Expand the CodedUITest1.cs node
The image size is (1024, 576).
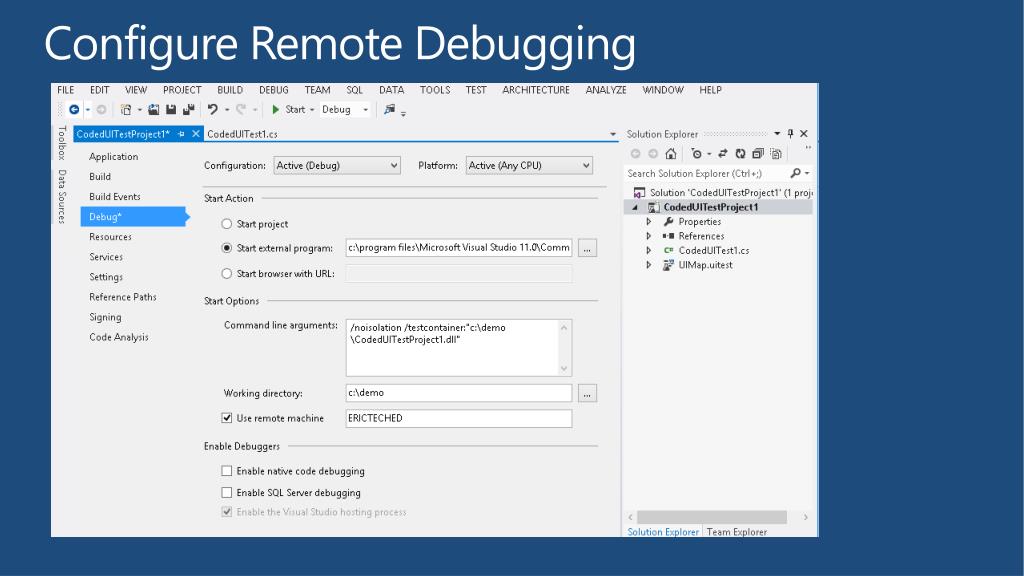pos(648,250)
